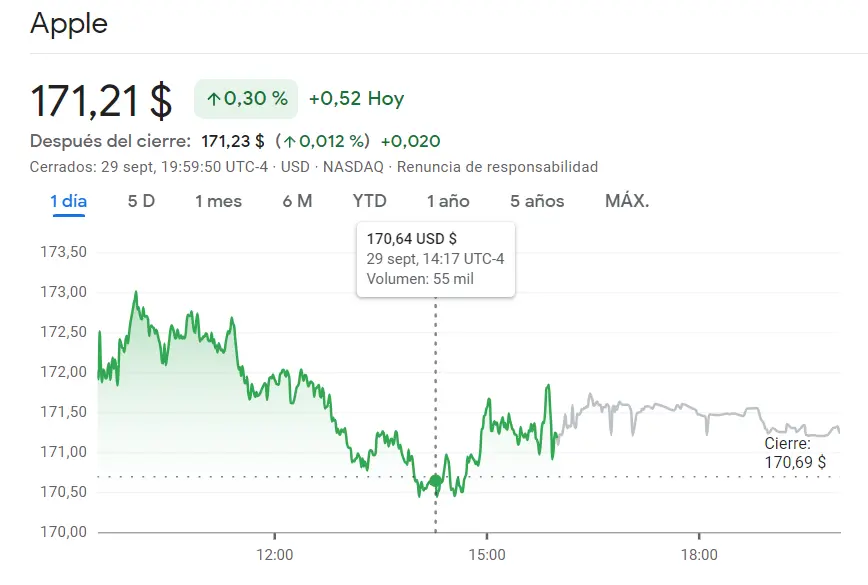Select the "6 M" range tab
868x585 pixels.
click(x=296, y=201)
